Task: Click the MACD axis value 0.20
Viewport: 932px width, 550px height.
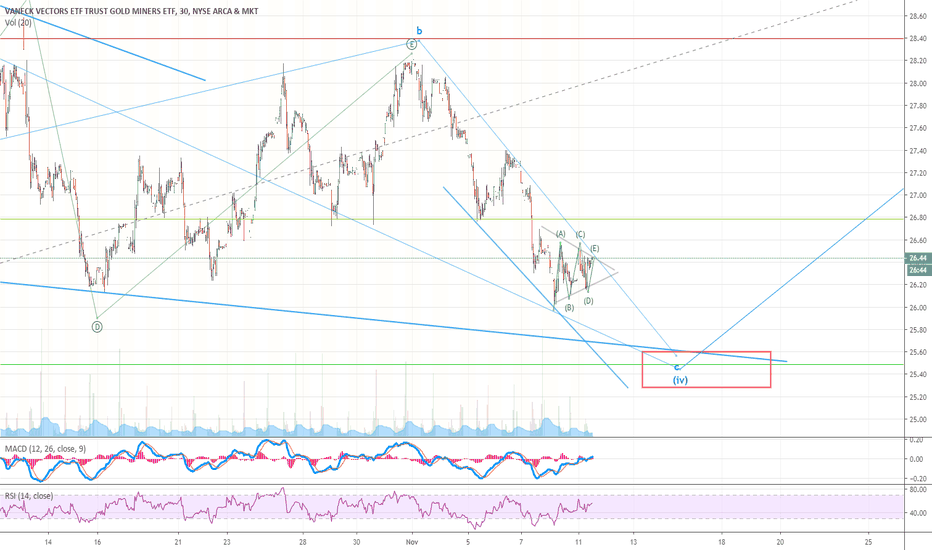Action: pyautogui.click(x=917, y=440)
